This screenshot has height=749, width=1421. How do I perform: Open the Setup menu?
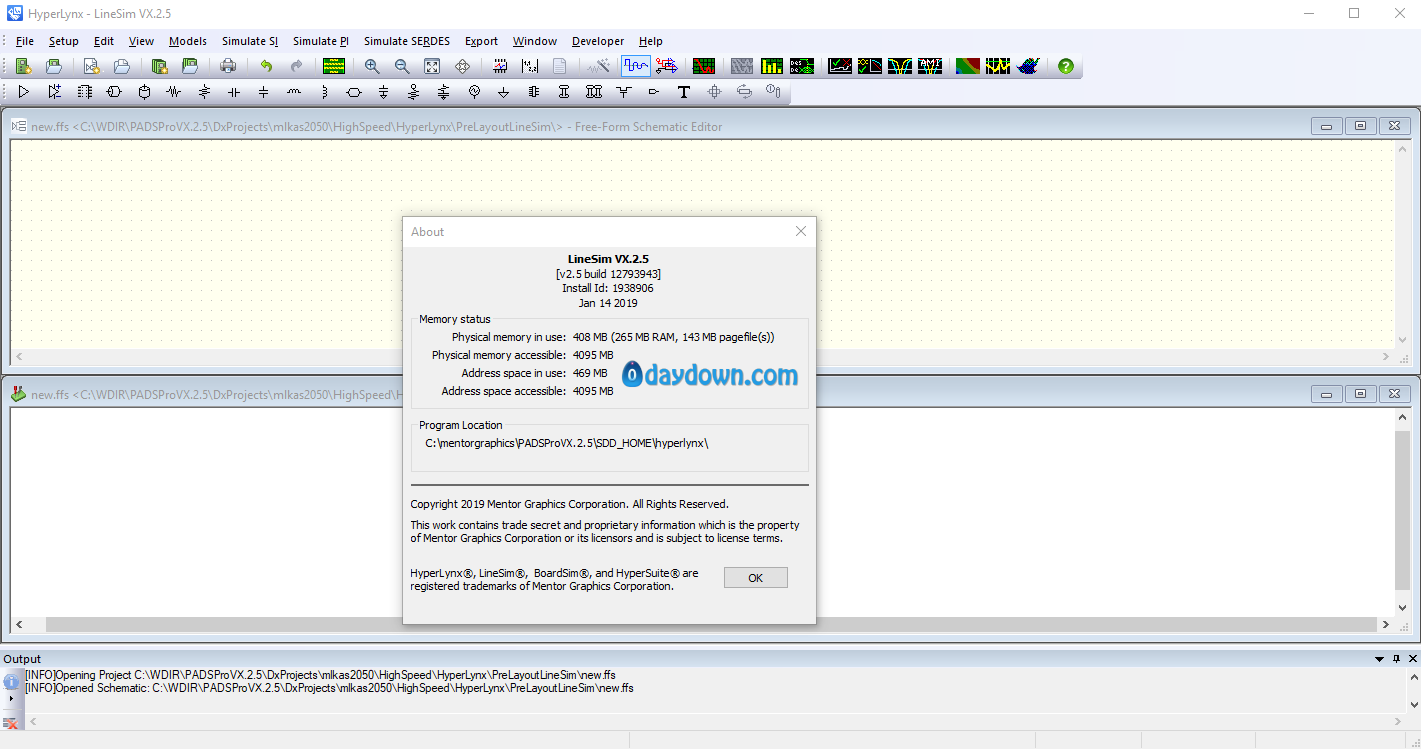coord(63,41)
